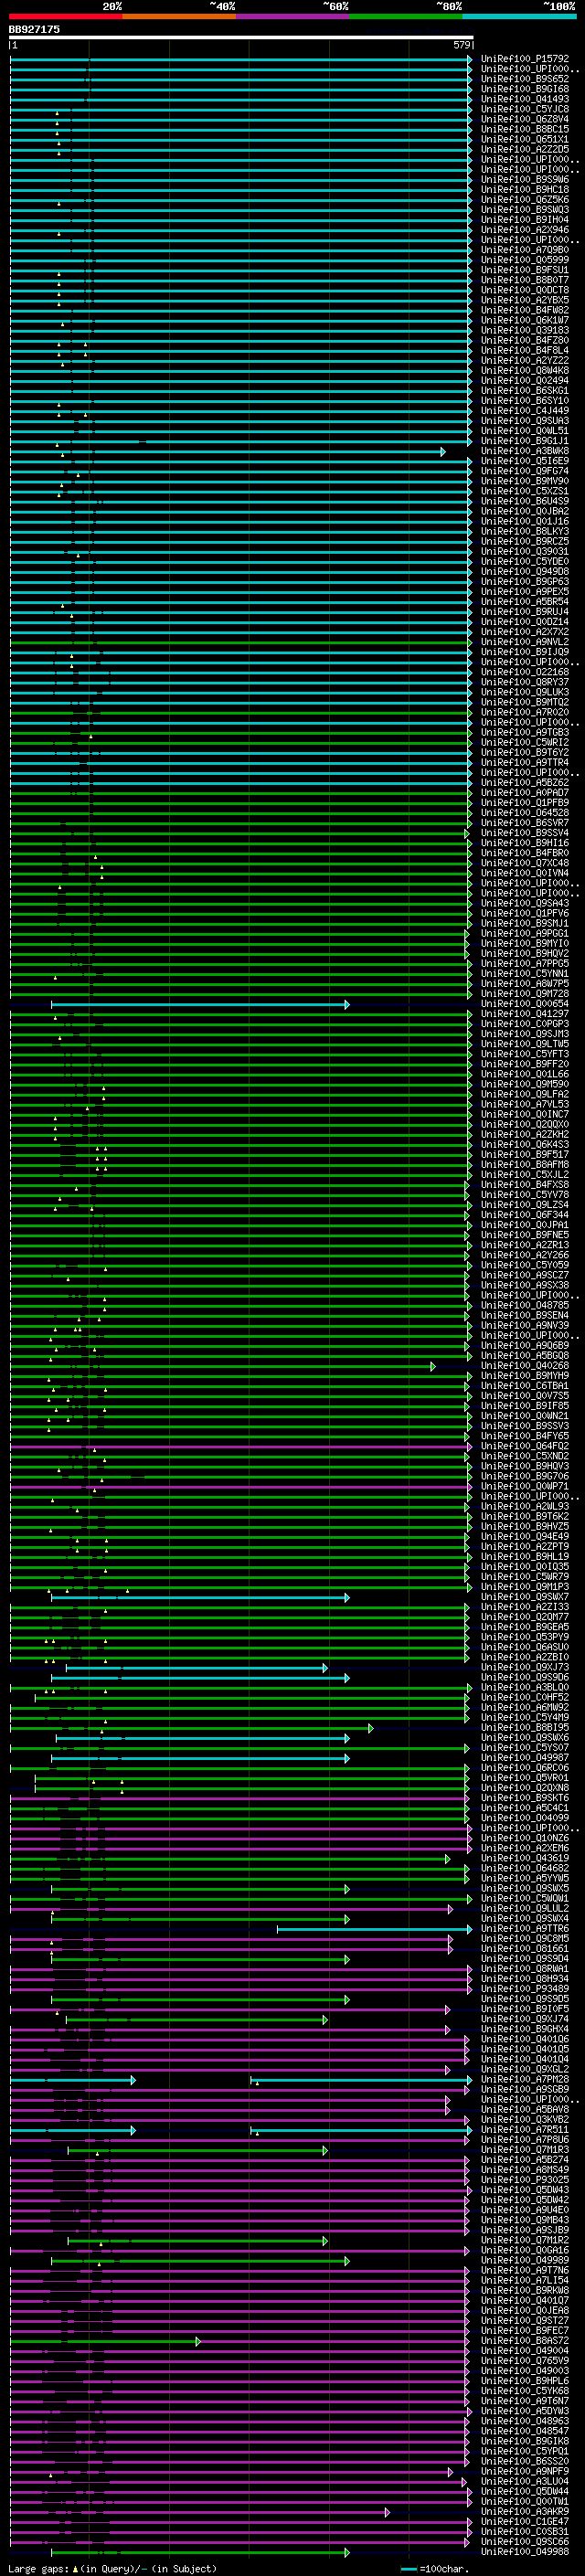This screenshot has height=2576, width=585.
Task: Click the UniRef100_Q40268 hit label
Action: point(525,1366)
